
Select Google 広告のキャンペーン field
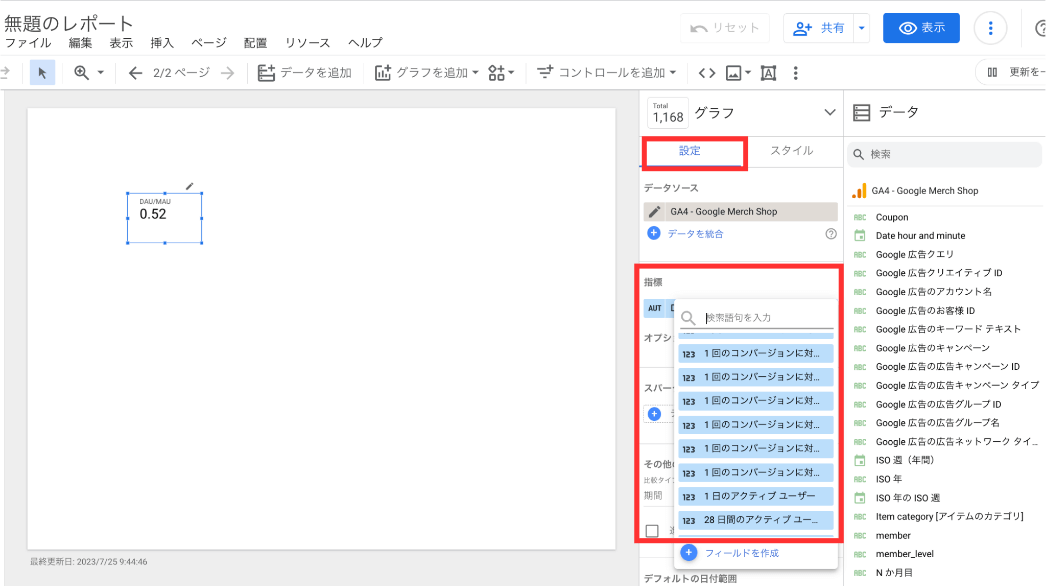point(933,348)
